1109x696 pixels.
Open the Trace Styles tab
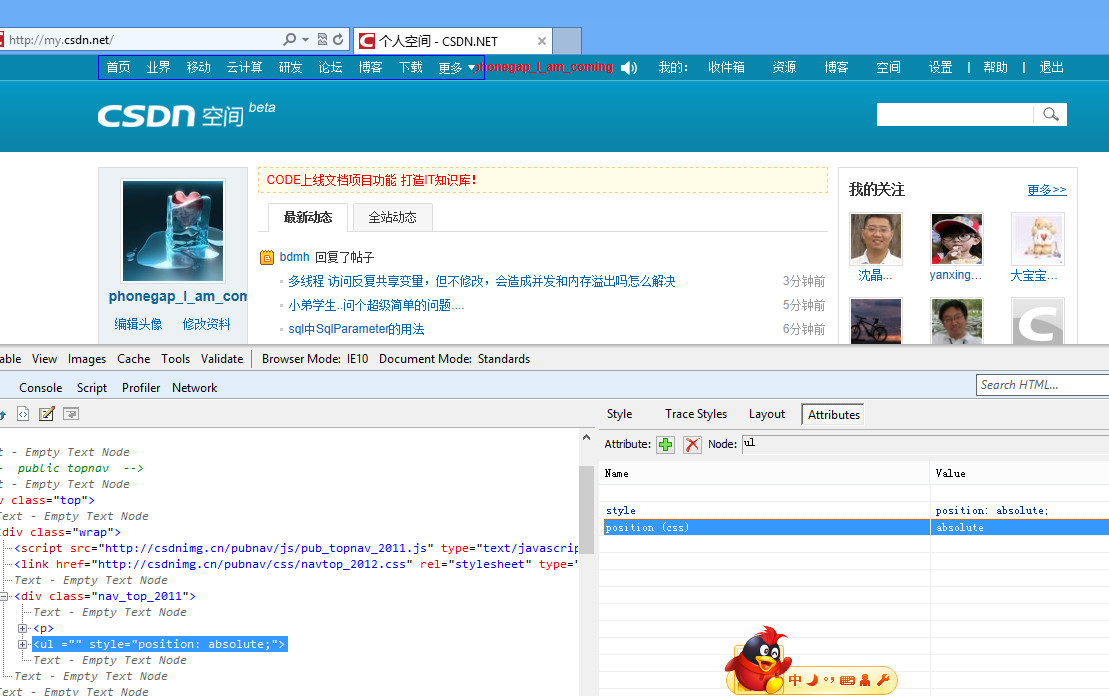point(696,414)
